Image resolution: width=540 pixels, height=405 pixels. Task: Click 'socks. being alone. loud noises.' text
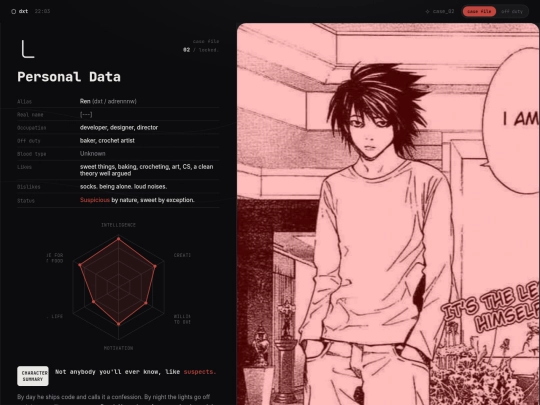tap(123, 187)
